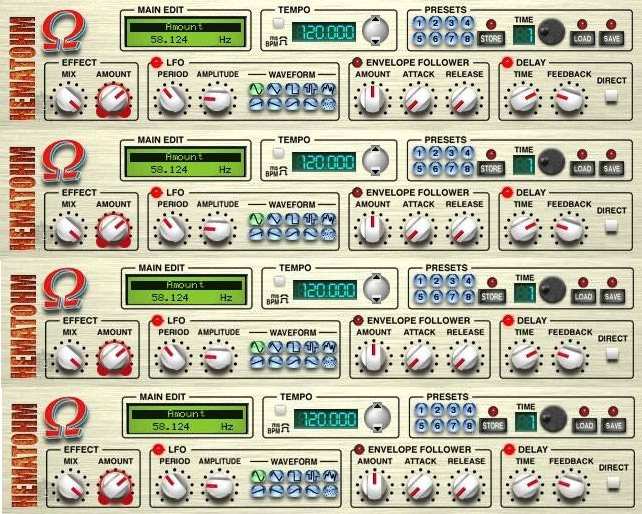Toggle Delay power LED in top instance

click(x=507, y=63)
